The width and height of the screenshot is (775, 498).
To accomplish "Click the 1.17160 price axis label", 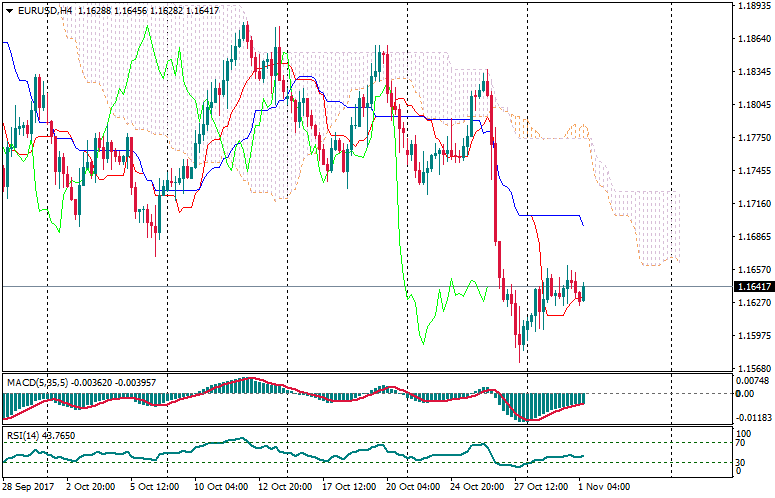I will 754,204.
